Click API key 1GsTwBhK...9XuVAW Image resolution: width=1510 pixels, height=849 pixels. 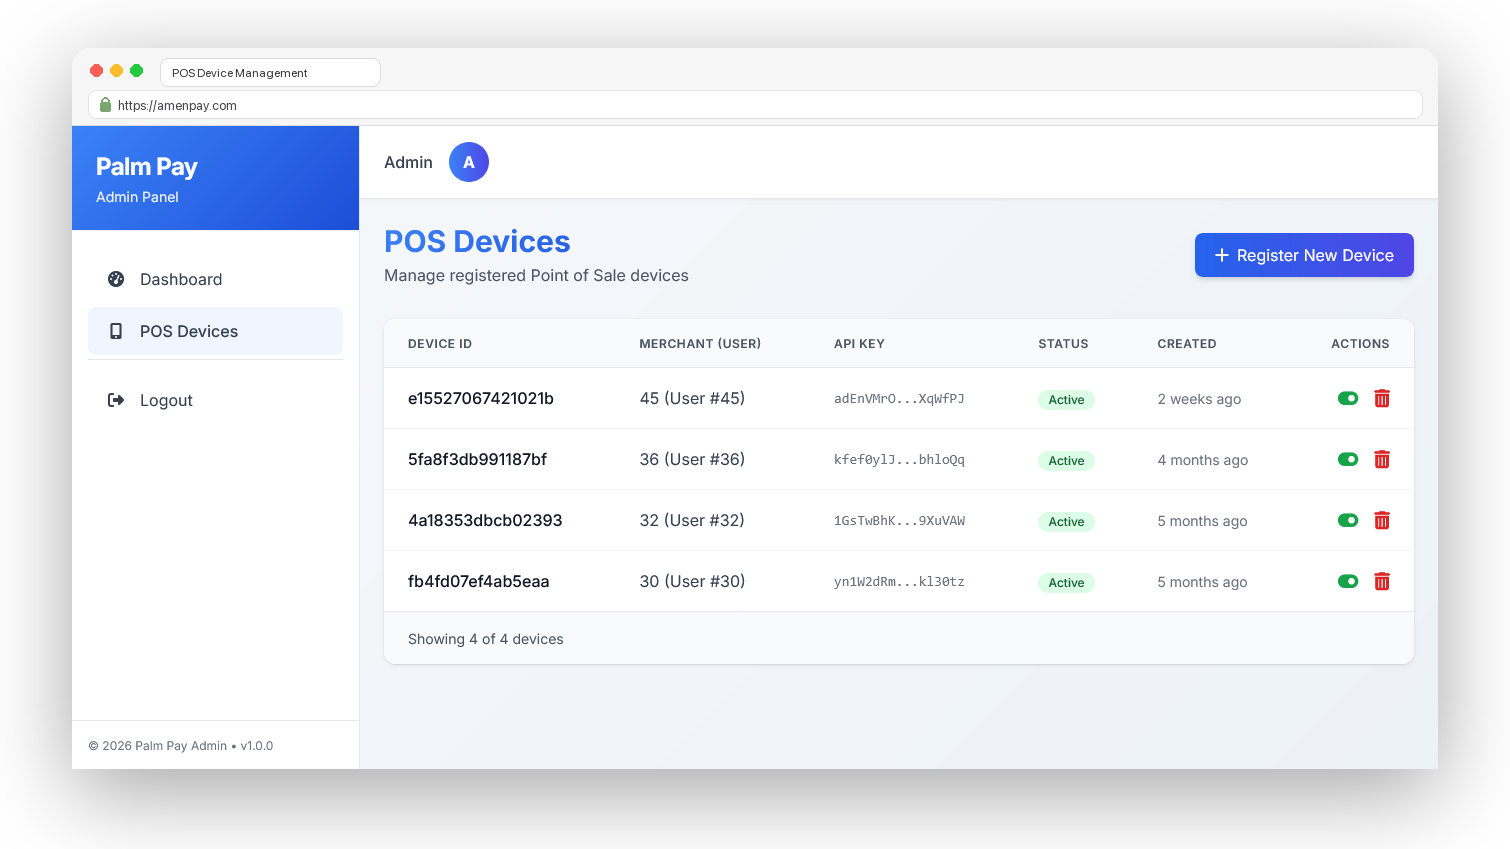pos(899,520)
